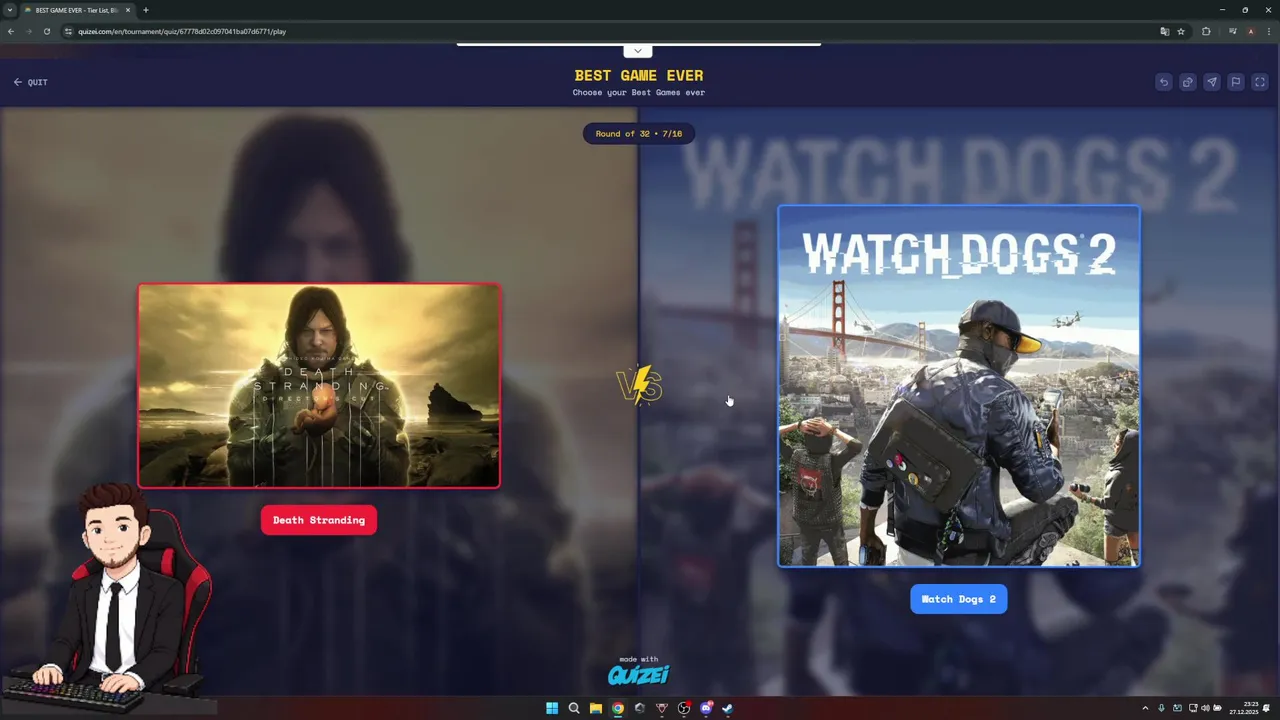Click the BEST GAME EVER title
Image resolution: width=1280 pixels, height=720 pixels.
(639, 75)
